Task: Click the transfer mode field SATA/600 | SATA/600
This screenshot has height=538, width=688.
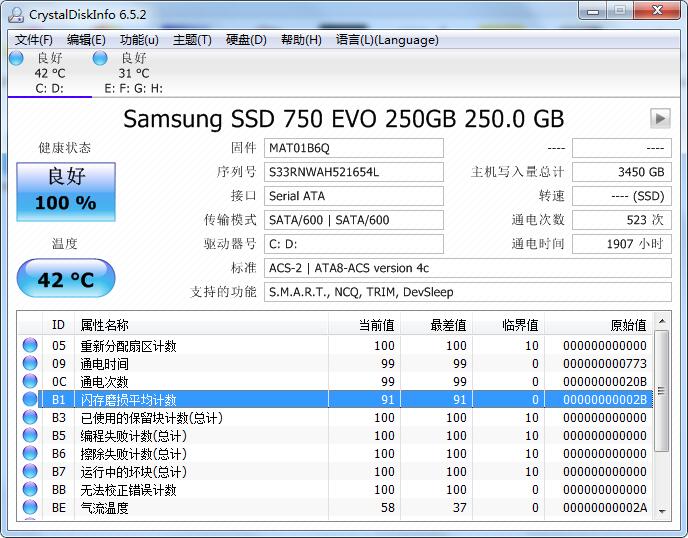Action: 354,220
